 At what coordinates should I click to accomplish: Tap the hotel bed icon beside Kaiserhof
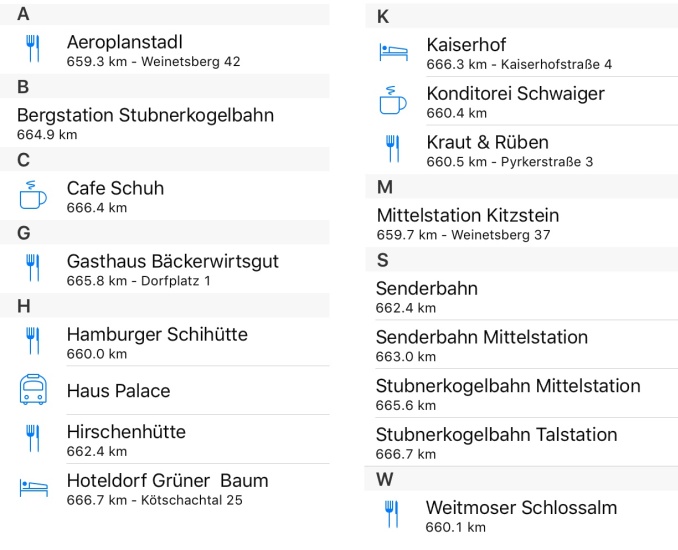(x=393, y=52)
